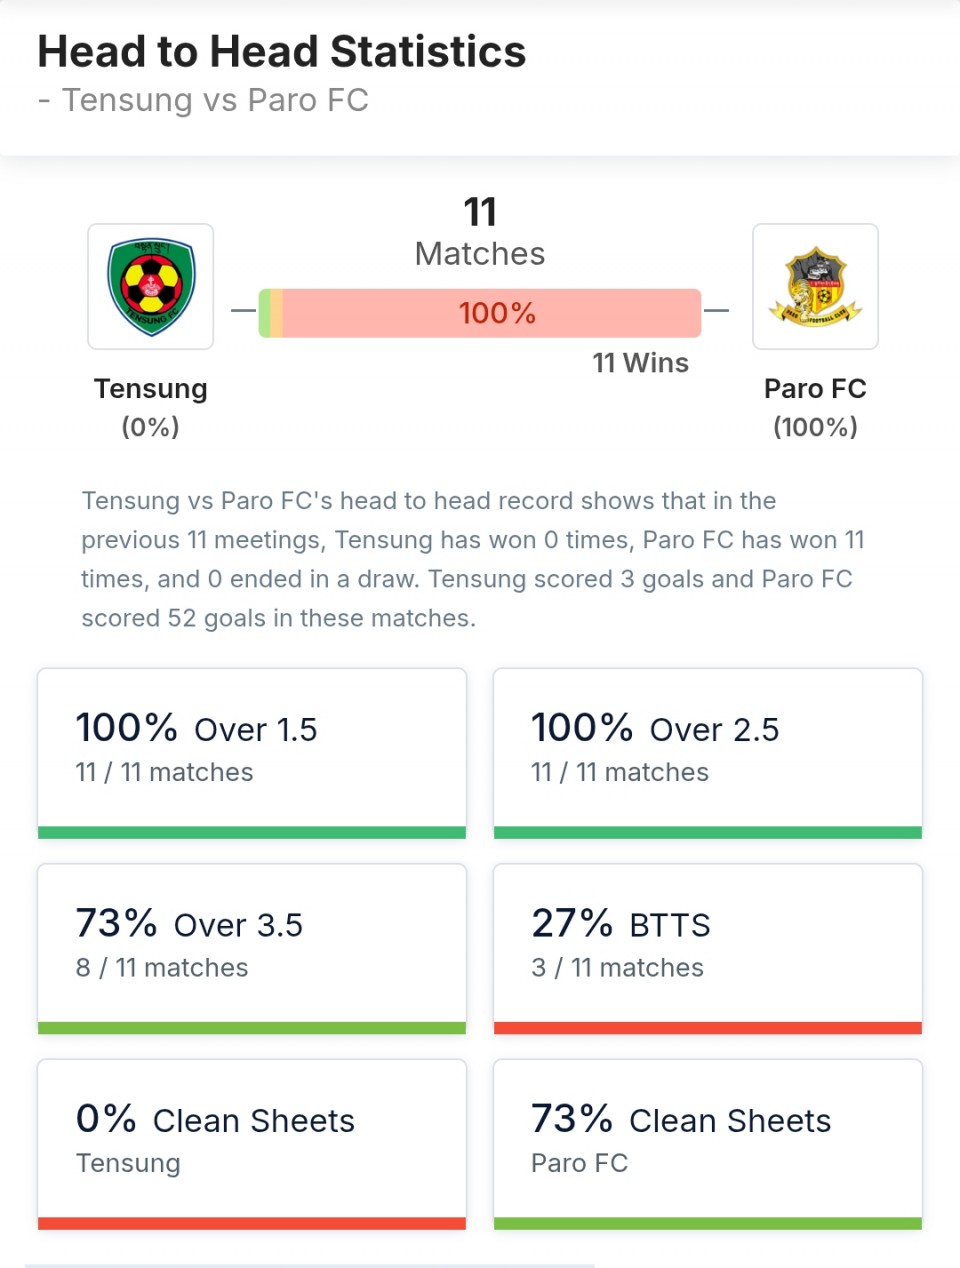Tap the head-to-head record summary paragraph

pos(470,559)
